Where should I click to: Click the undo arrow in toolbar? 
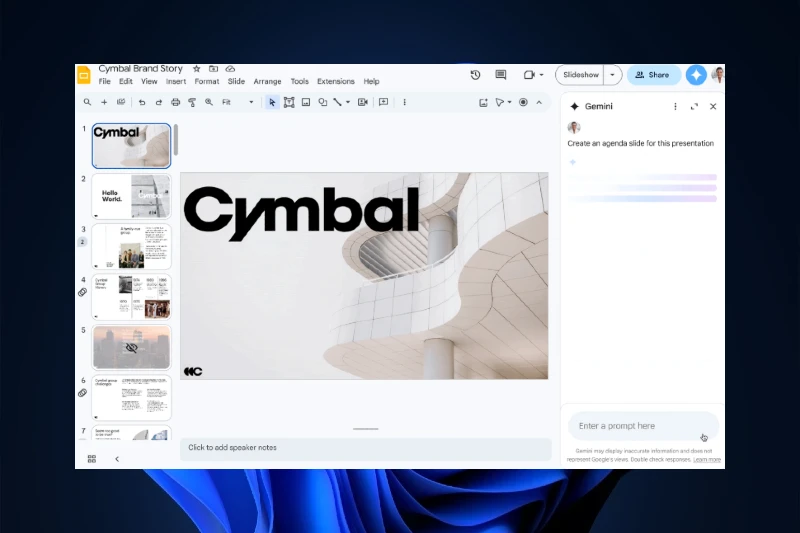142,102
